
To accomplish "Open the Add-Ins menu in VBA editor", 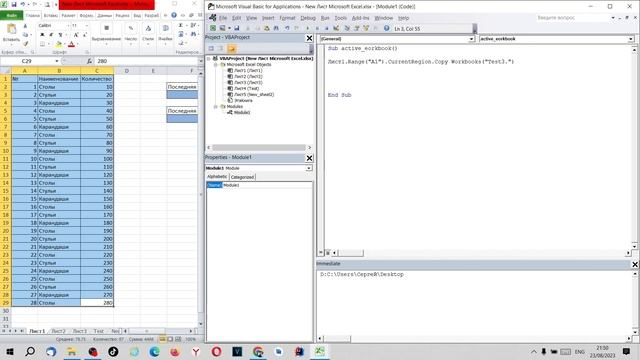I will click(360, 18).
